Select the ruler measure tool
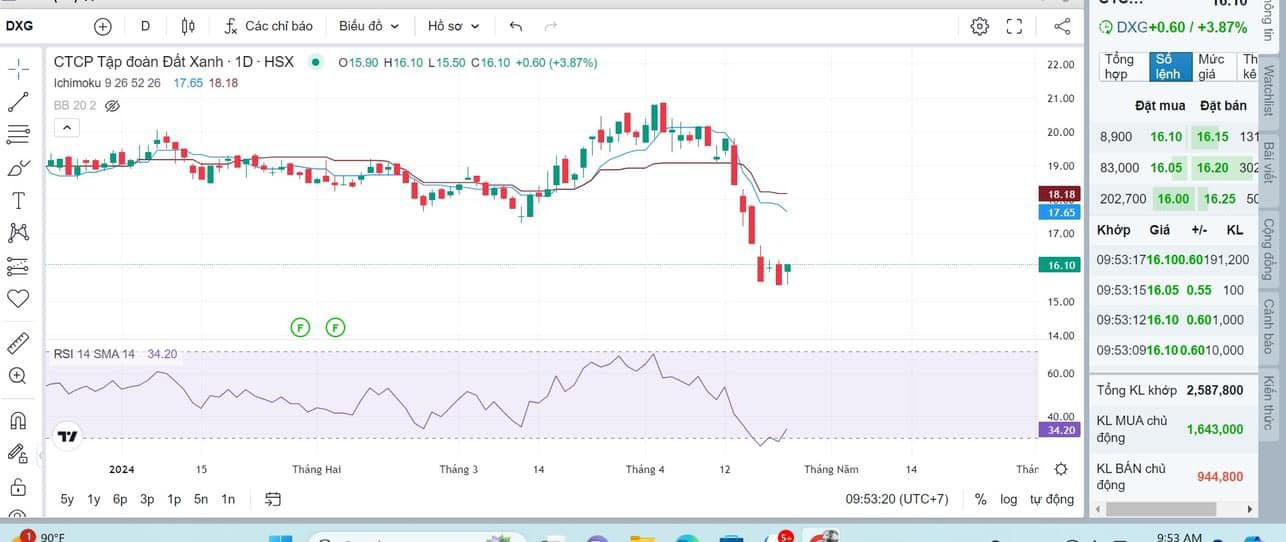 (18, 343)
